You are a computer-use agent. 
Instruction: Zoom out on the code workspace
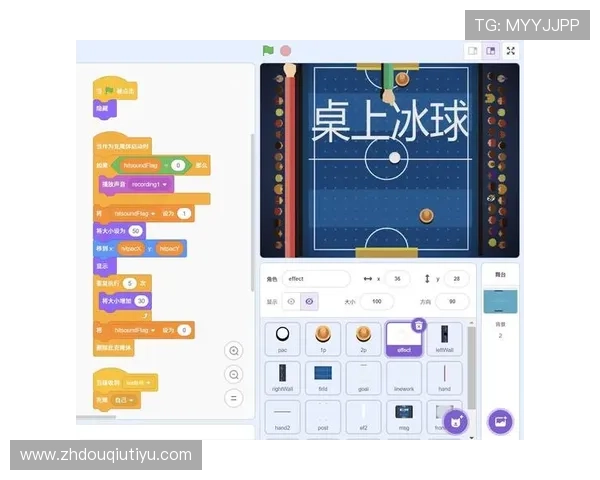pos(234,375)
